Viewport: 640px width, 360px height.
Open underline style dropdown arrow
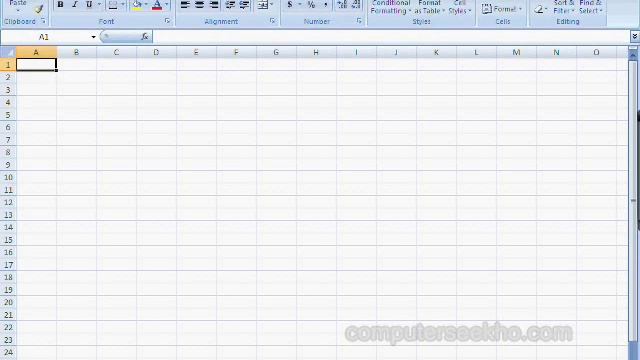click(99, 4)
